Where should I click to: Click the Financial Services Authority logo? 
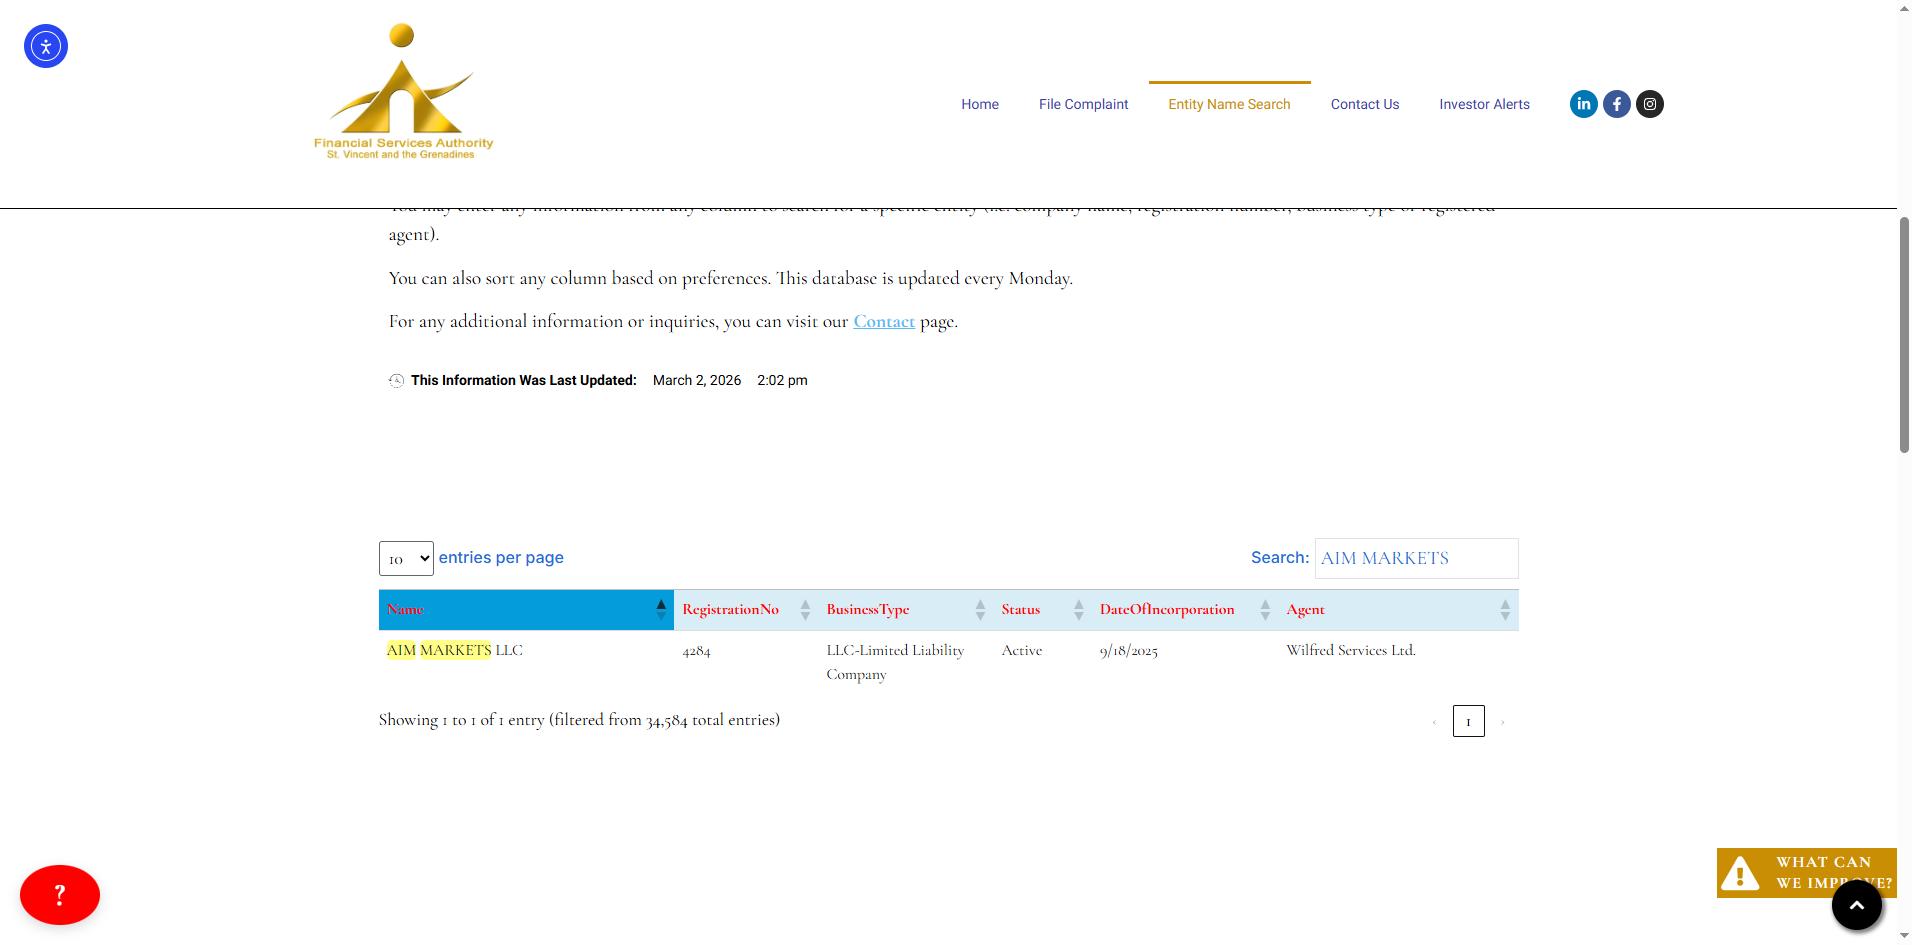[403, 92]
